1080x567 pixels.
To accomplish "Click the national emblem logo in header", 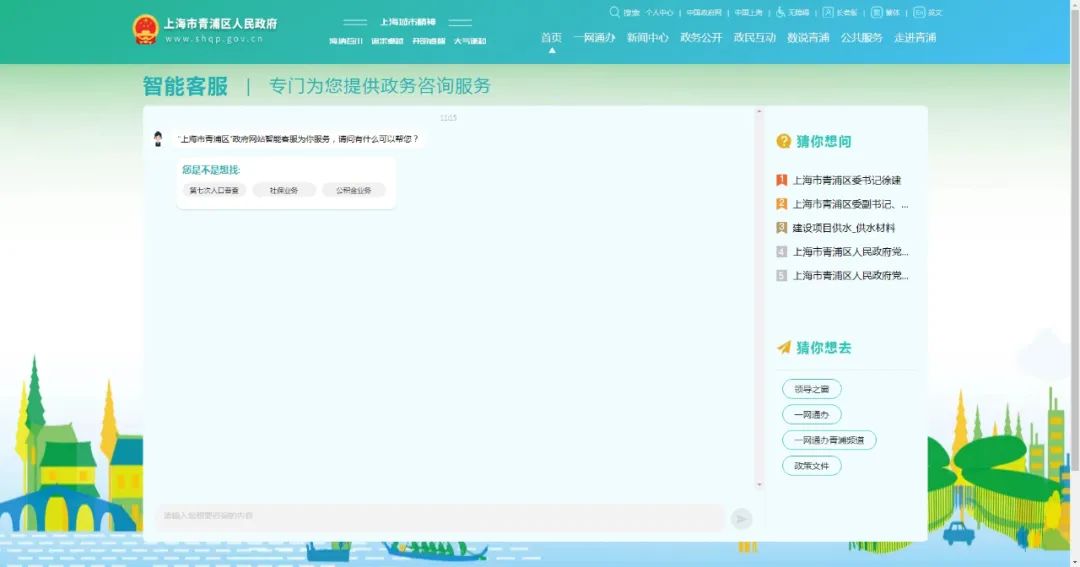I will tap(145, 30).
